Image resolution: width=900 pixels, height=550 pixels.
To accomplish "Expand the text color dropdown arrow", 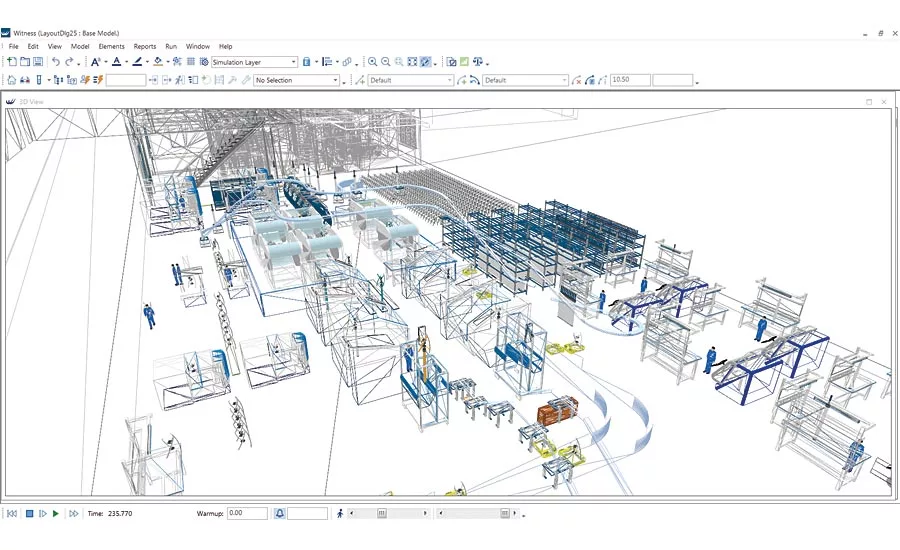I will [126, 62].
